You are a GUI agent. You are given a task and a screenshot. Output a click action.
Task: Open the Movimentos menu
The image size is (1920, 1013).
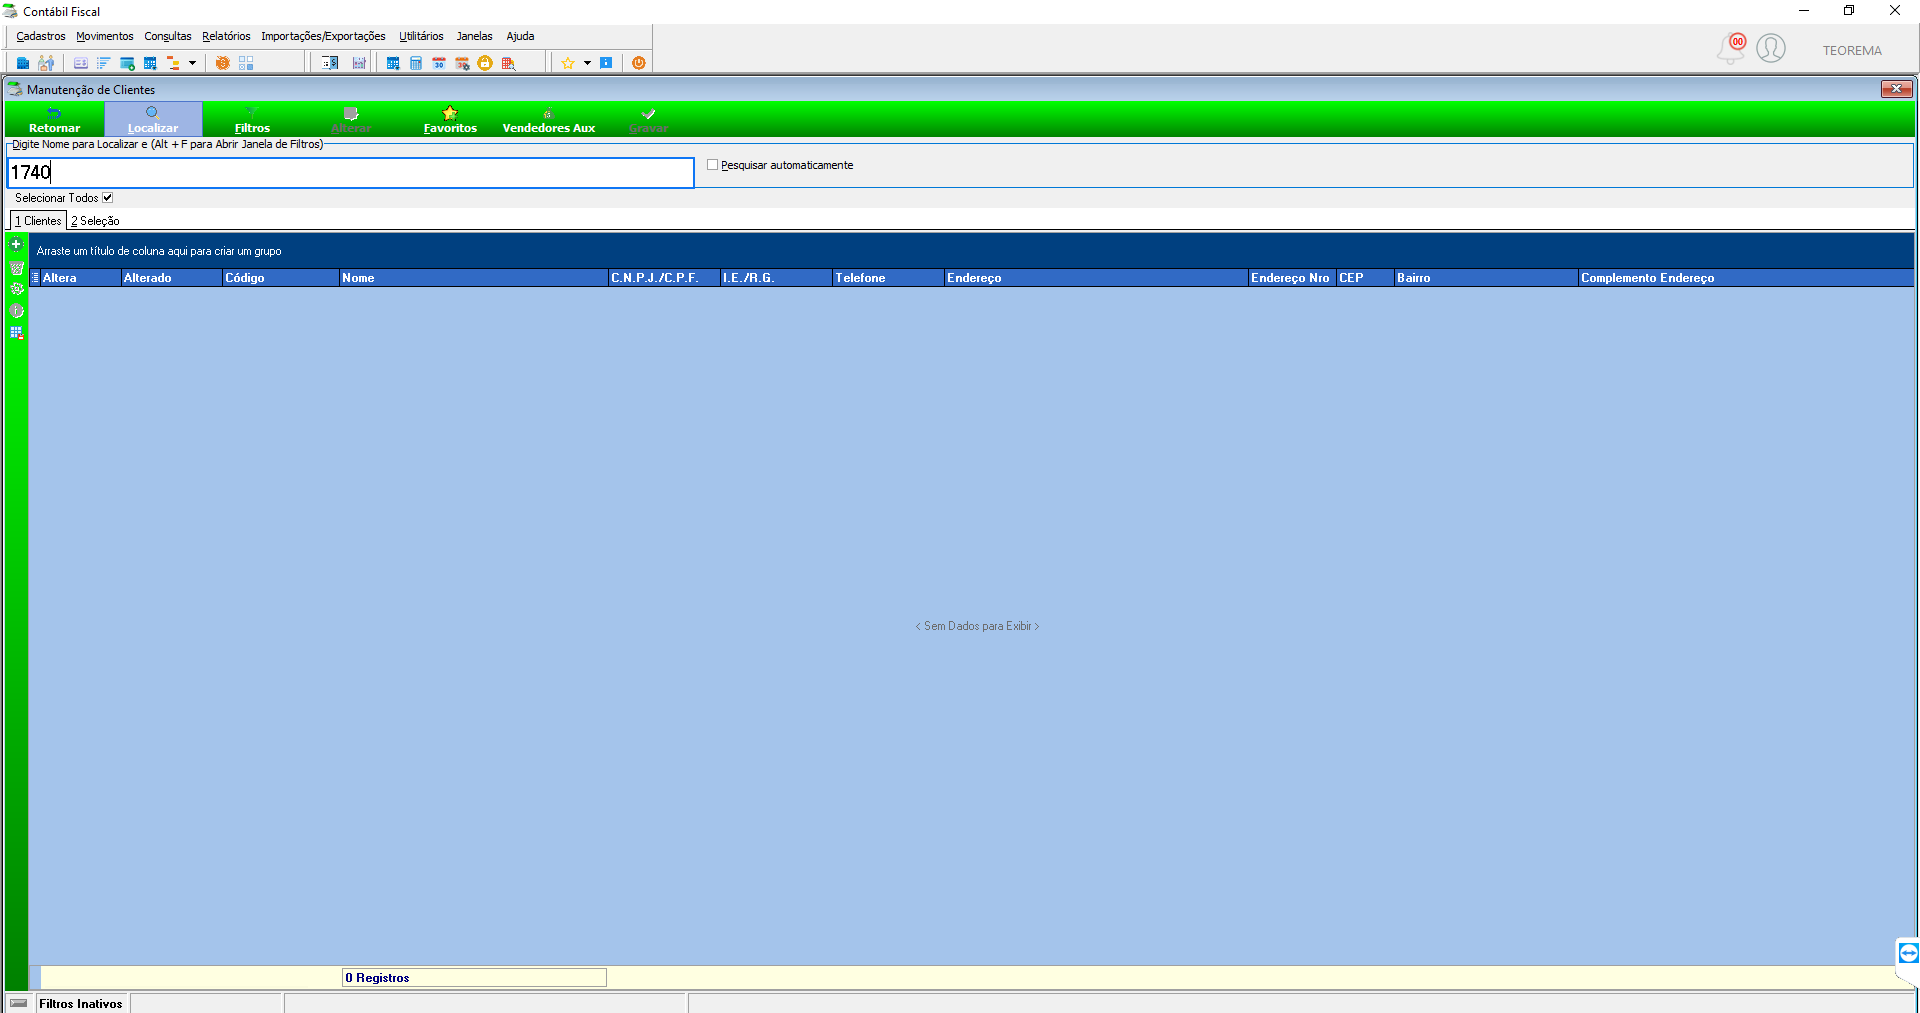coord(105,36)
